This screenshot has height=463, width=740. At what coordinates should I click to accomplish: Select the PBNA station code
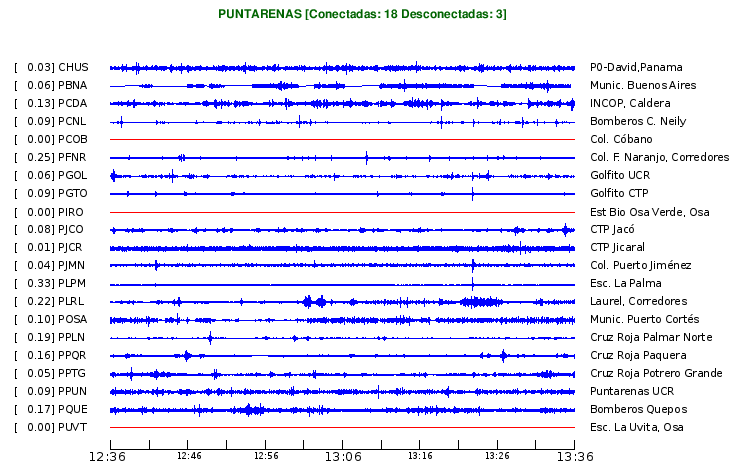[x=73, y=85]
